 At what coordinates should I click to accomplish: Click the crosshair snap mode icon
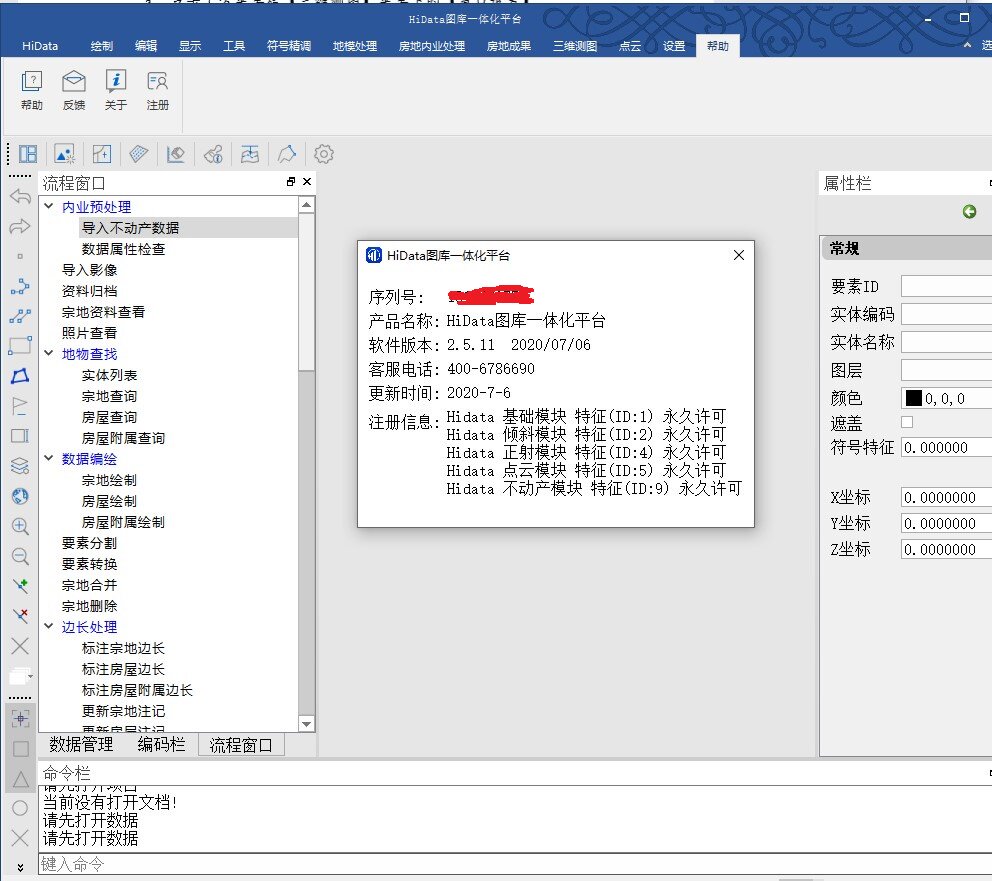(x=20, y=719)
